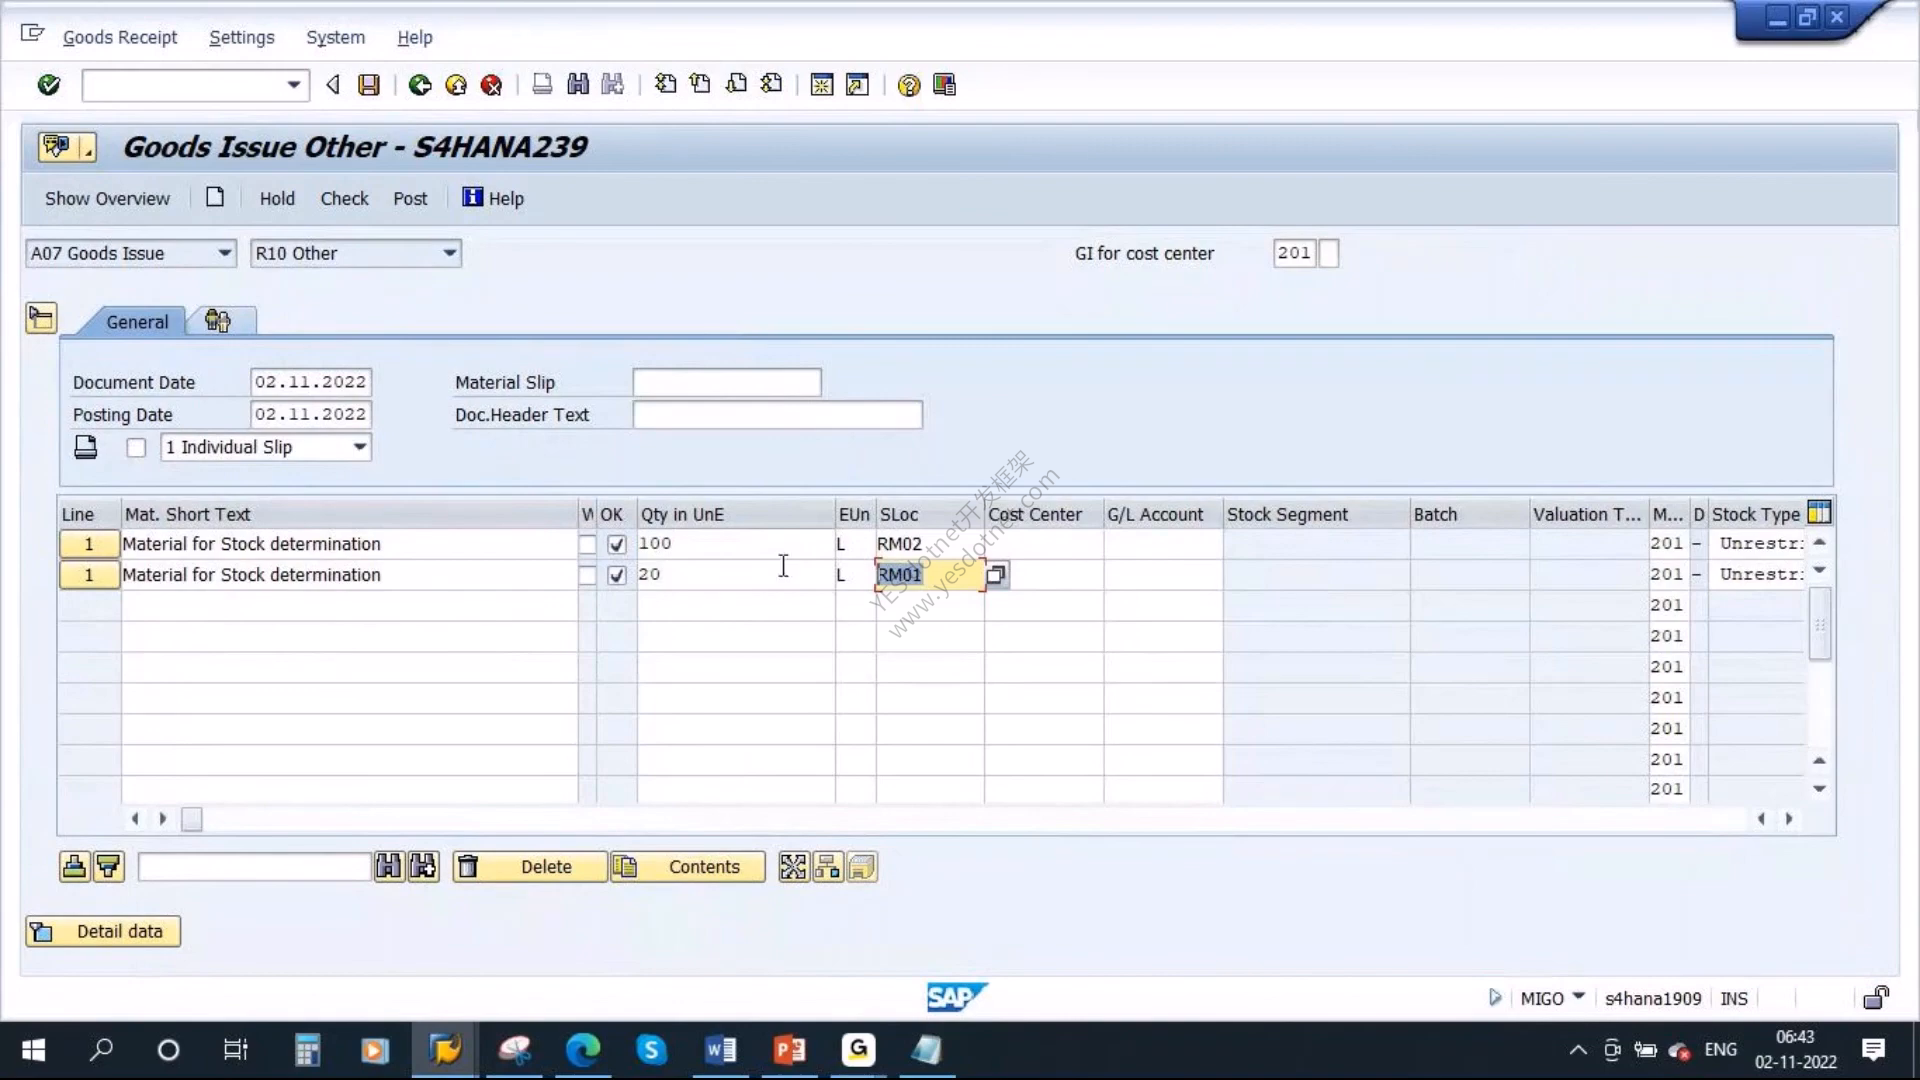The width and height of the screenshot is (1920, 1080).
Task: Click the binoculars Find icon
Action: (x=578, y=85)
